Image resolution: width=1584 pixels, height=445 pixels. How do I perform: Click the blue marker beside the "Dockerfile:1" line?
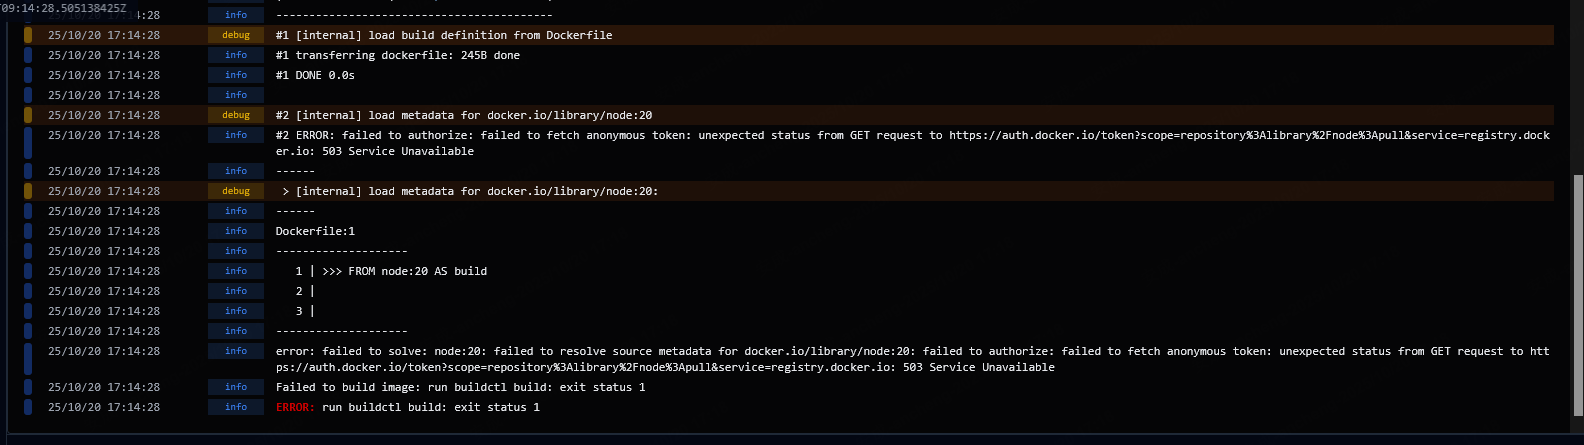point(28,231)
